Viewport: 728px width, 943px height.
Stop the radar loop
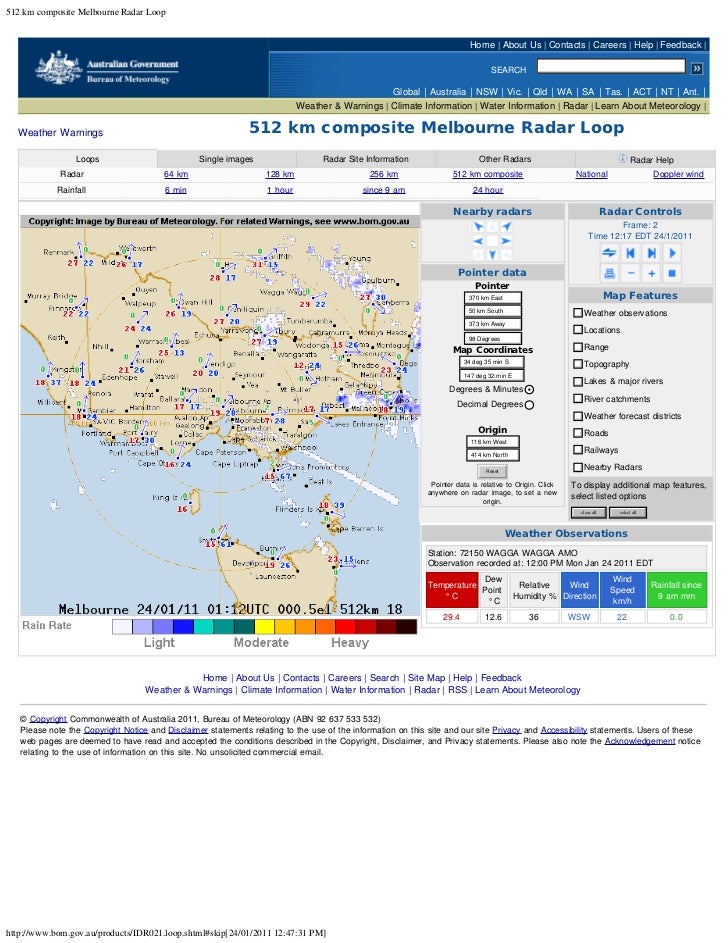[673, 274]
